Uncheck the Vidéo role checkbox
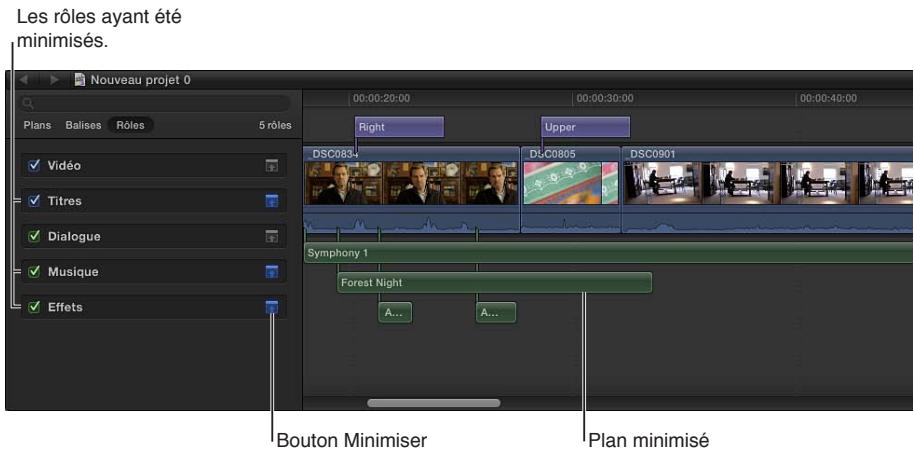Image resolution: width=914 pixels, height=454 pixels. point(34,166)
